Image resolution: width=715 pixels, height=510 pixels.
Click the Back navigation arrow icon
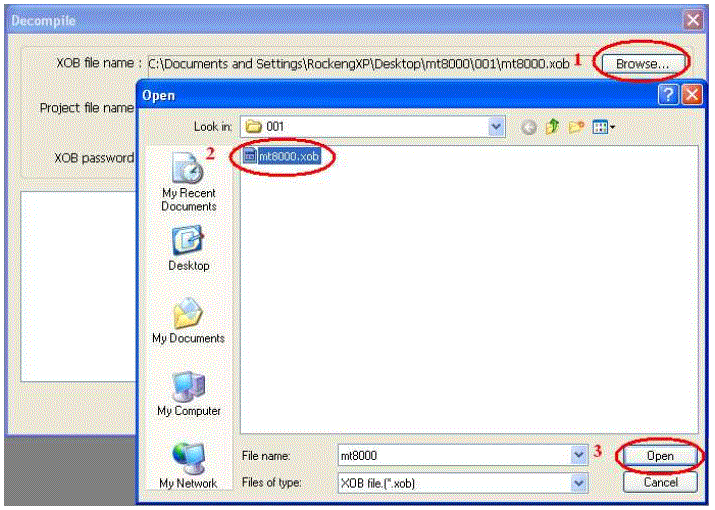point(528,127)
